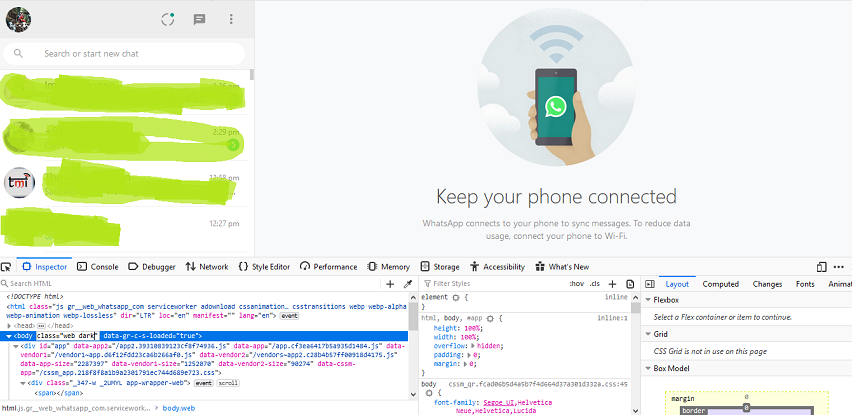The image size is (852, 415).
Task: Focus the Search or start new chat field
Action: (x=124, y=54)
